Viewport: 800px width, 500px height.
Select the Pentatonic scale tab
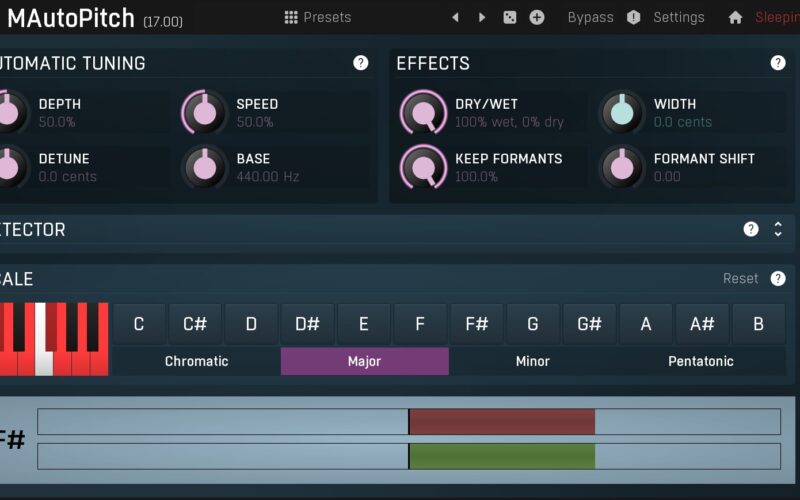pos(700,361)
